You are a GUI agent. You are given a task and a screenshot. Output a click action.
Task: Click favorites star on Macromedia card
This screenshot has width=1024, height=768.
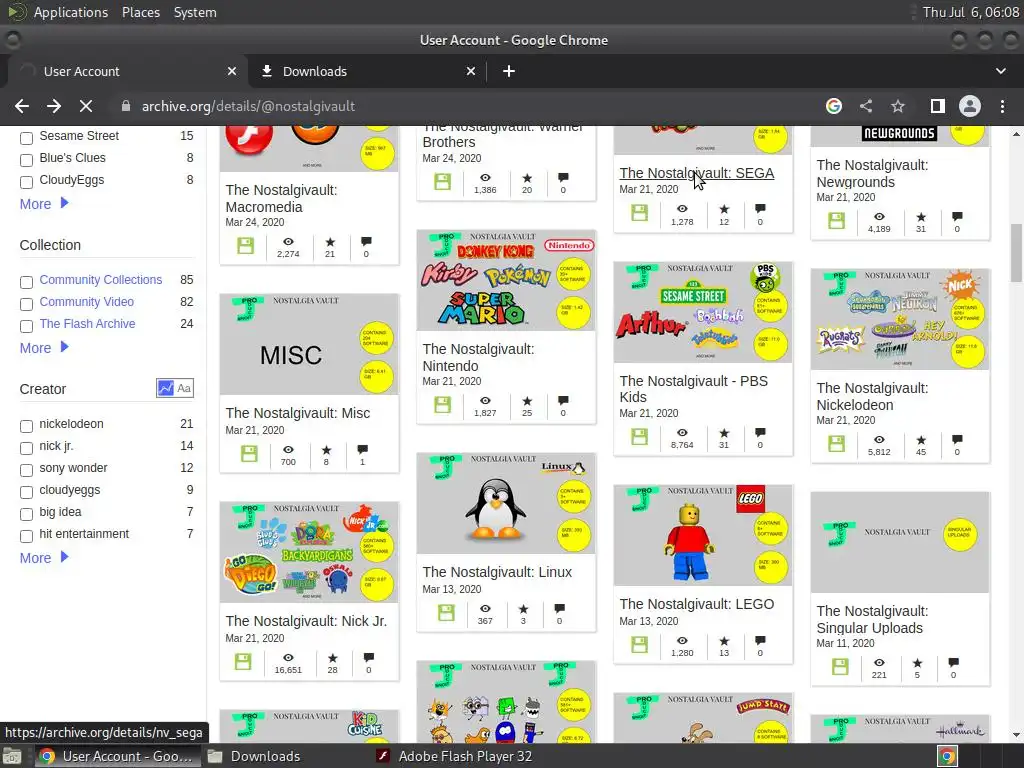pyautogui.click(x=330, y=242)
